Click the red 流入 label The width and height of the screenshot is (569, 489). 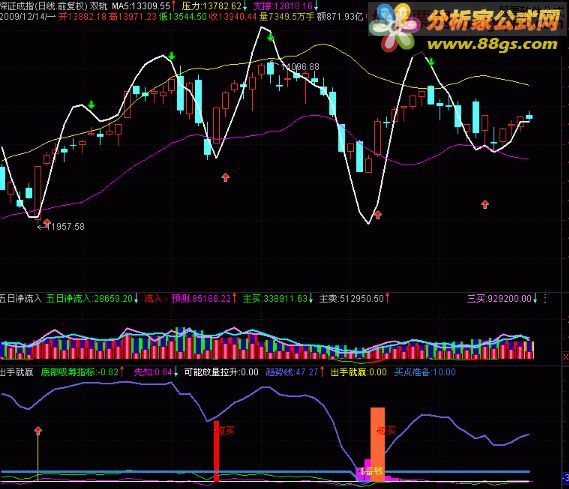click(153, 299)
